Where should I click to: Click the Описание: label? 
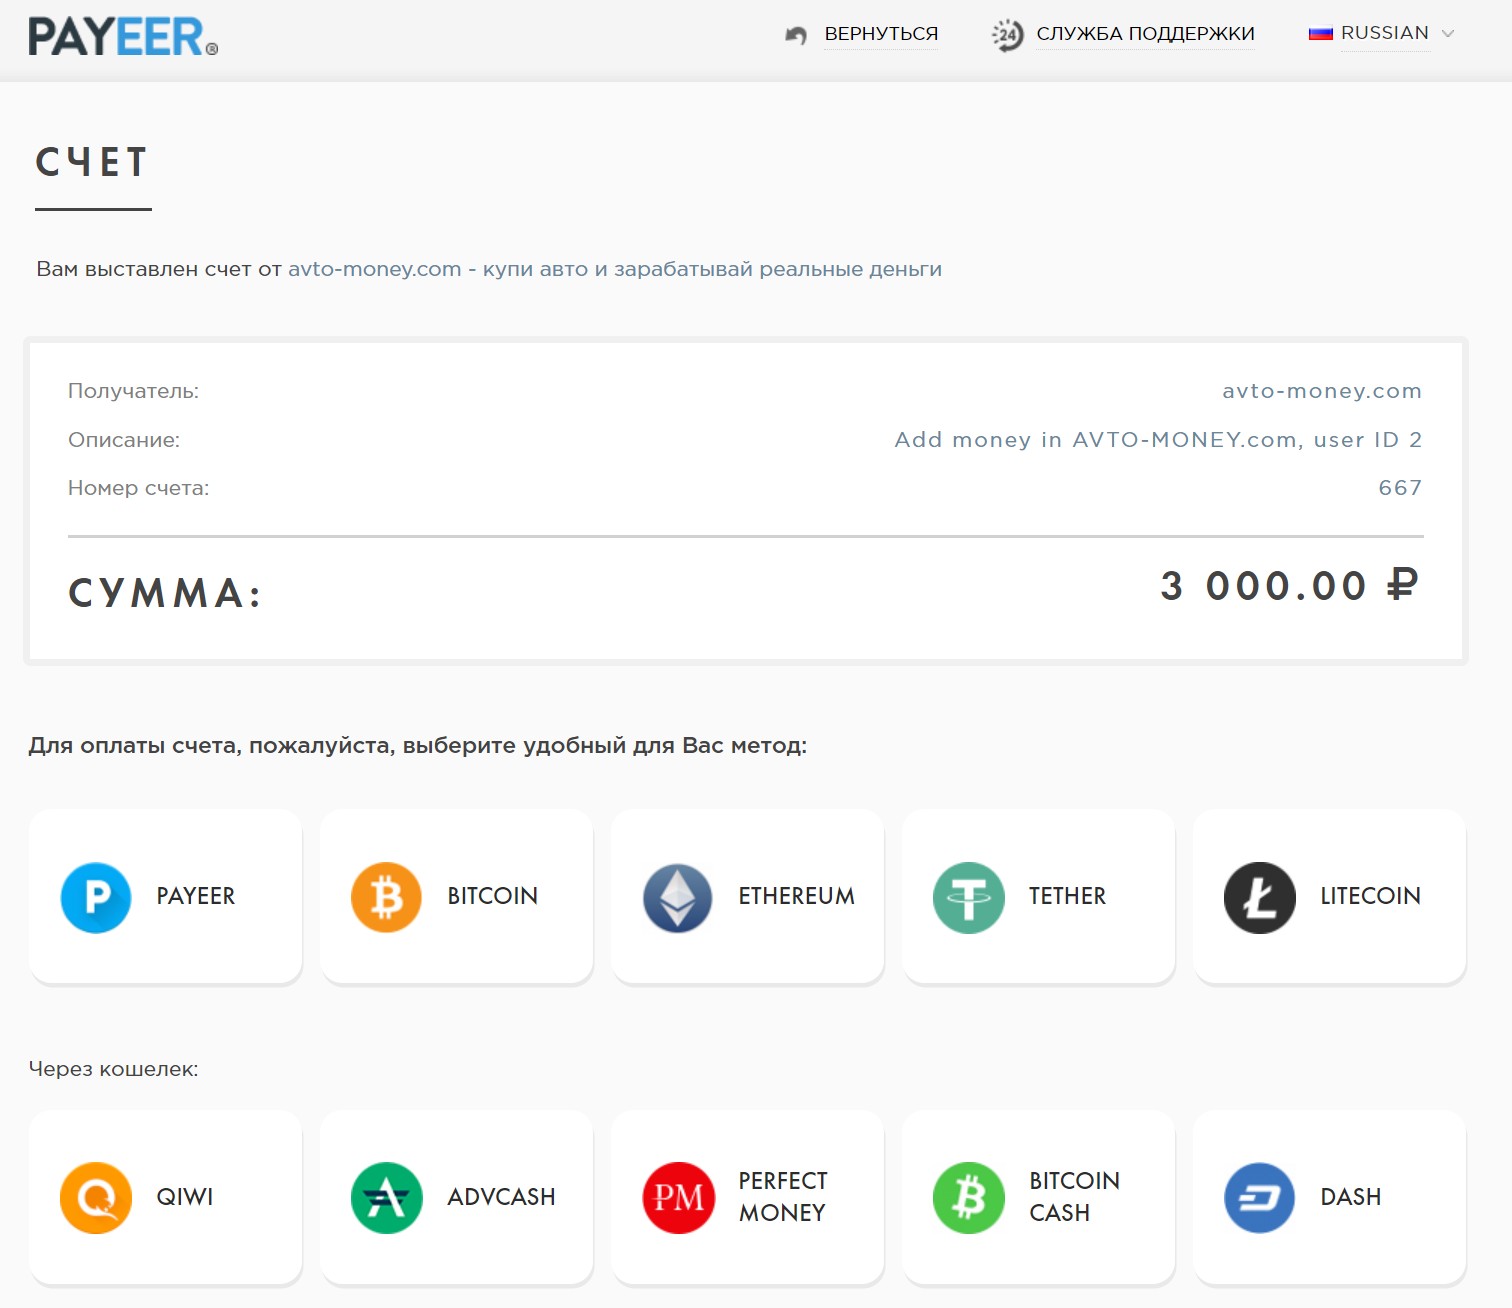[124, 440]
